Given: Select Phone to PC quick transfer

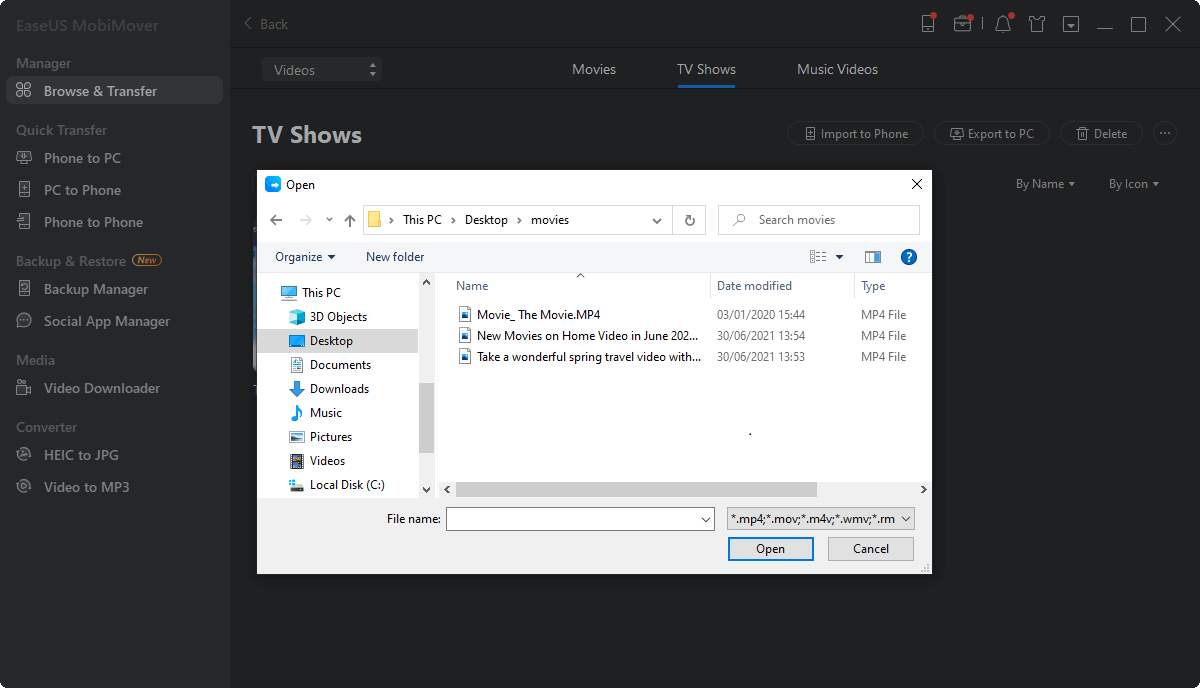Looking at the screenshot, I should (82, 158).
